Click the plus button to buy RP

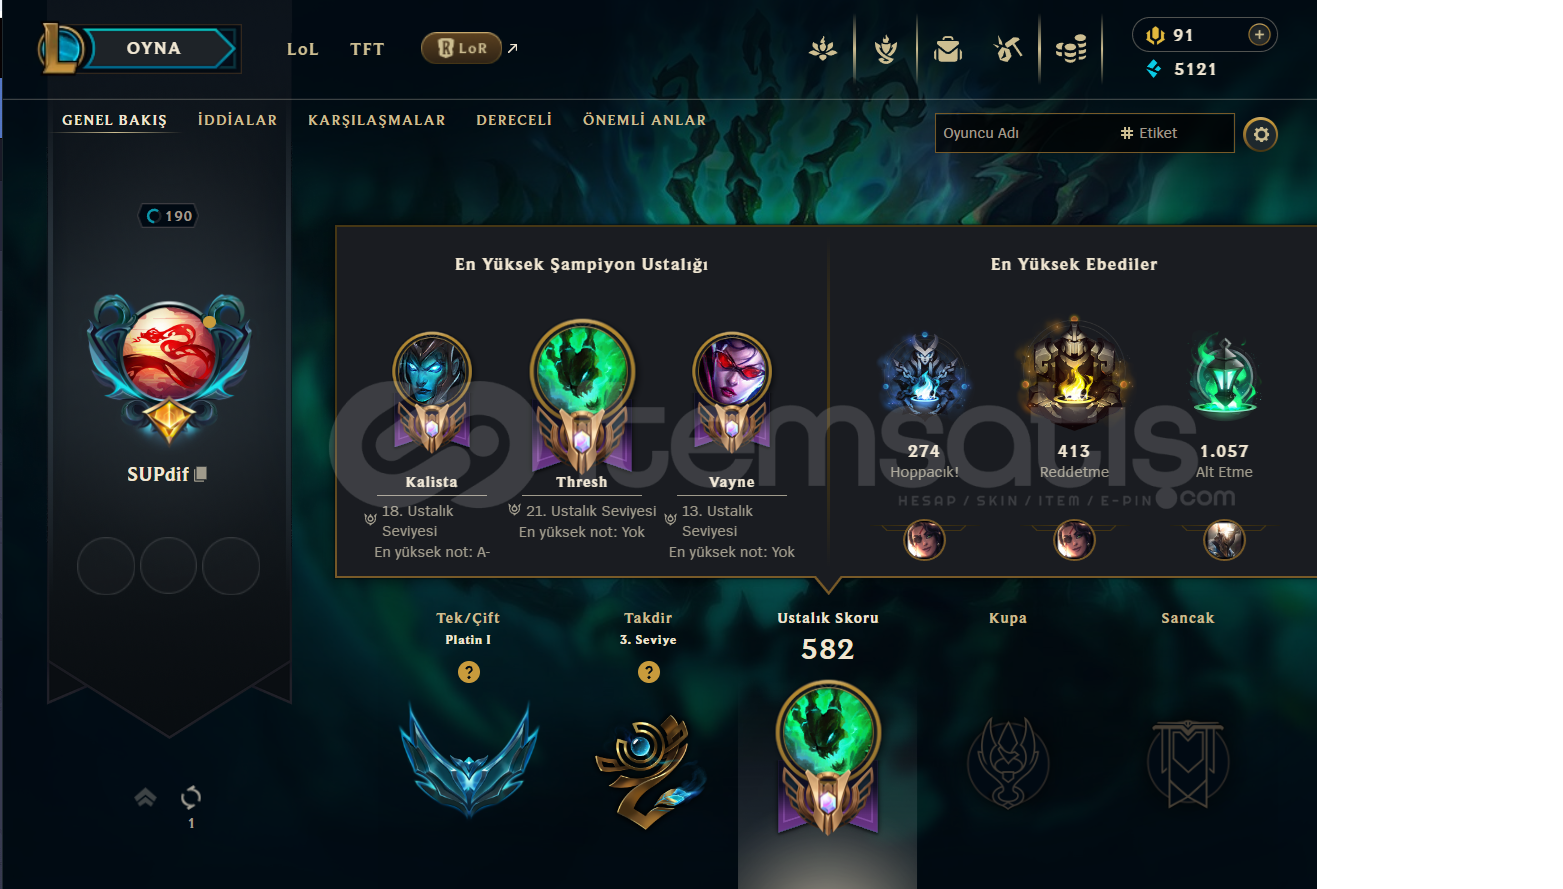(x=1260, y=35)
